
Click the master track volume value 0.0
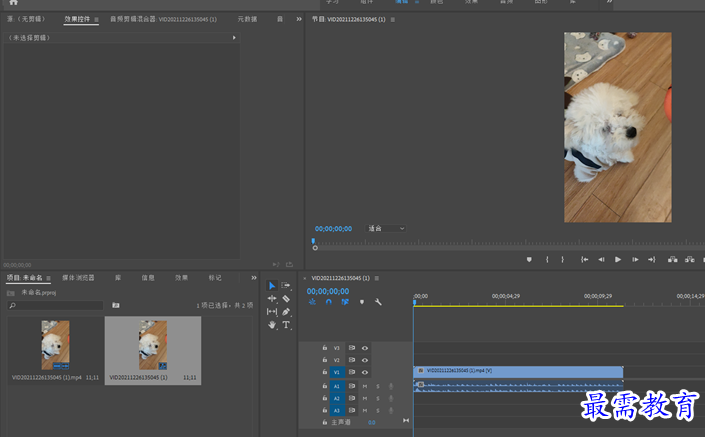point(371,423)
